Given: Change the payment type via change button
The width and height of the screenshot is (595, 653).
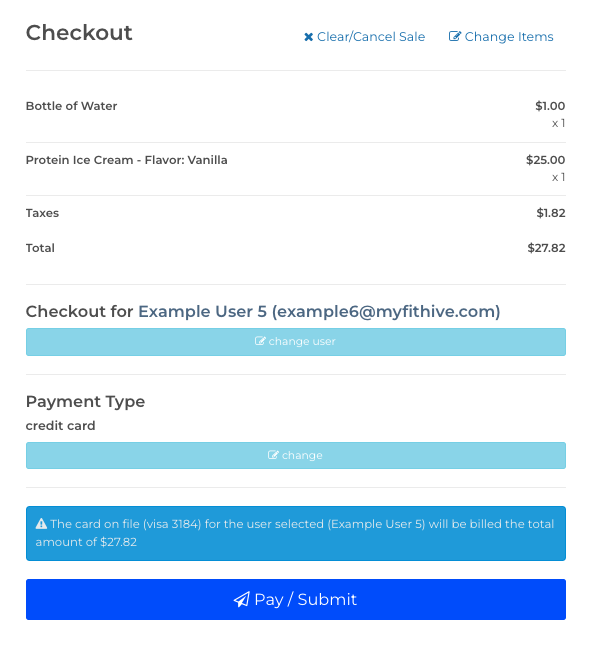Looking at the screenshot, I should pyautogui.click(x=296, y=456).
